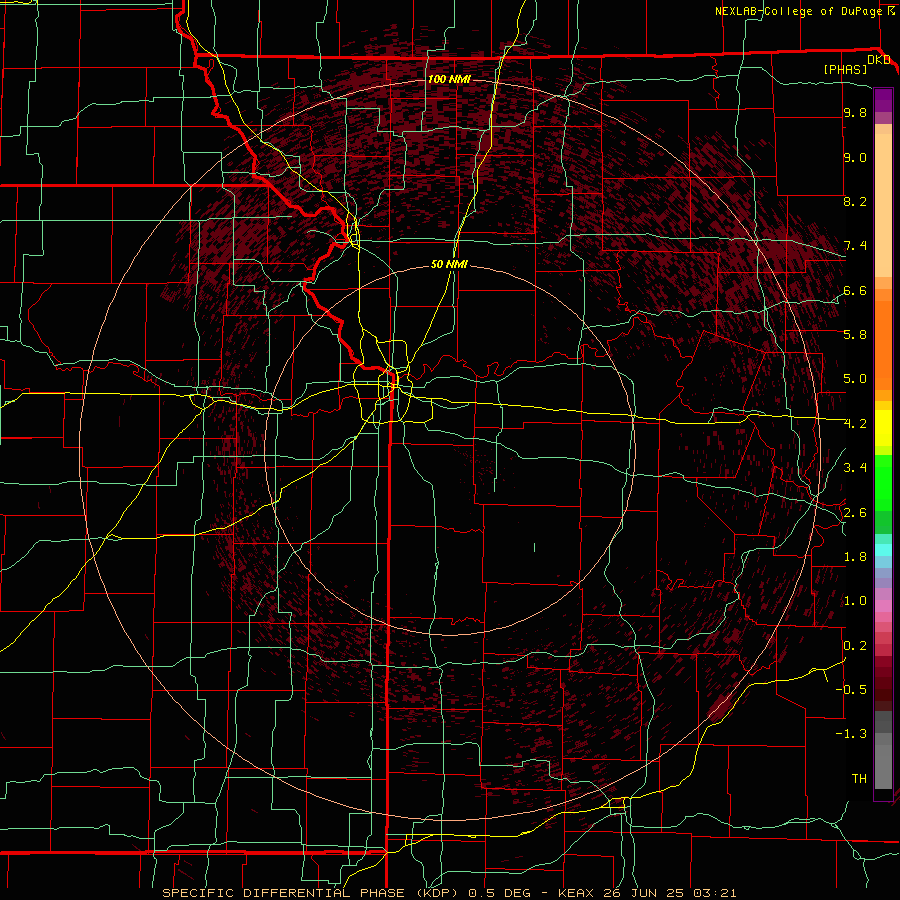Pick the cyan band on the color scale
Viewport: 900px width, 900px height.
pos(883,550)
